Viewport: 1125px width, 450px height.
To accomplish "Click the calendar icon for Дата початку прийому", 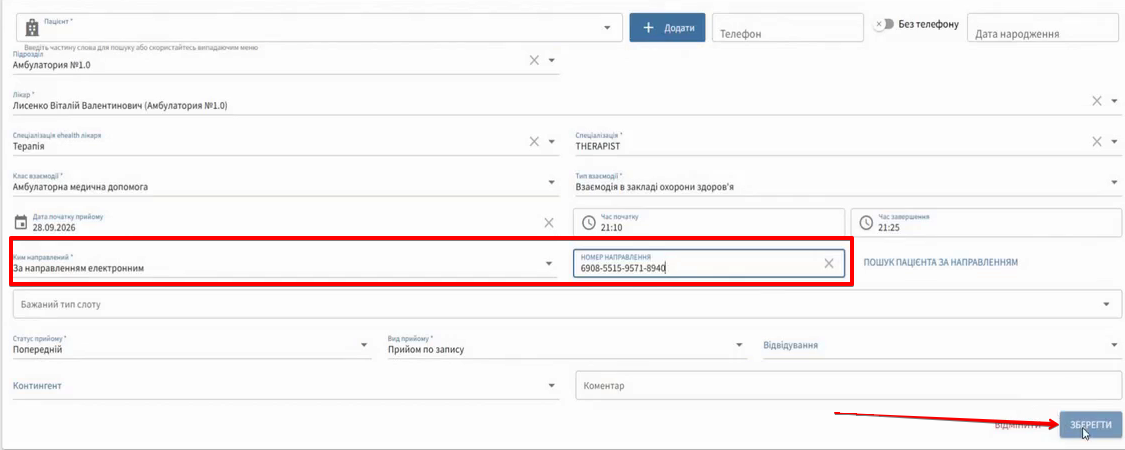I will (x=21, y=222).
